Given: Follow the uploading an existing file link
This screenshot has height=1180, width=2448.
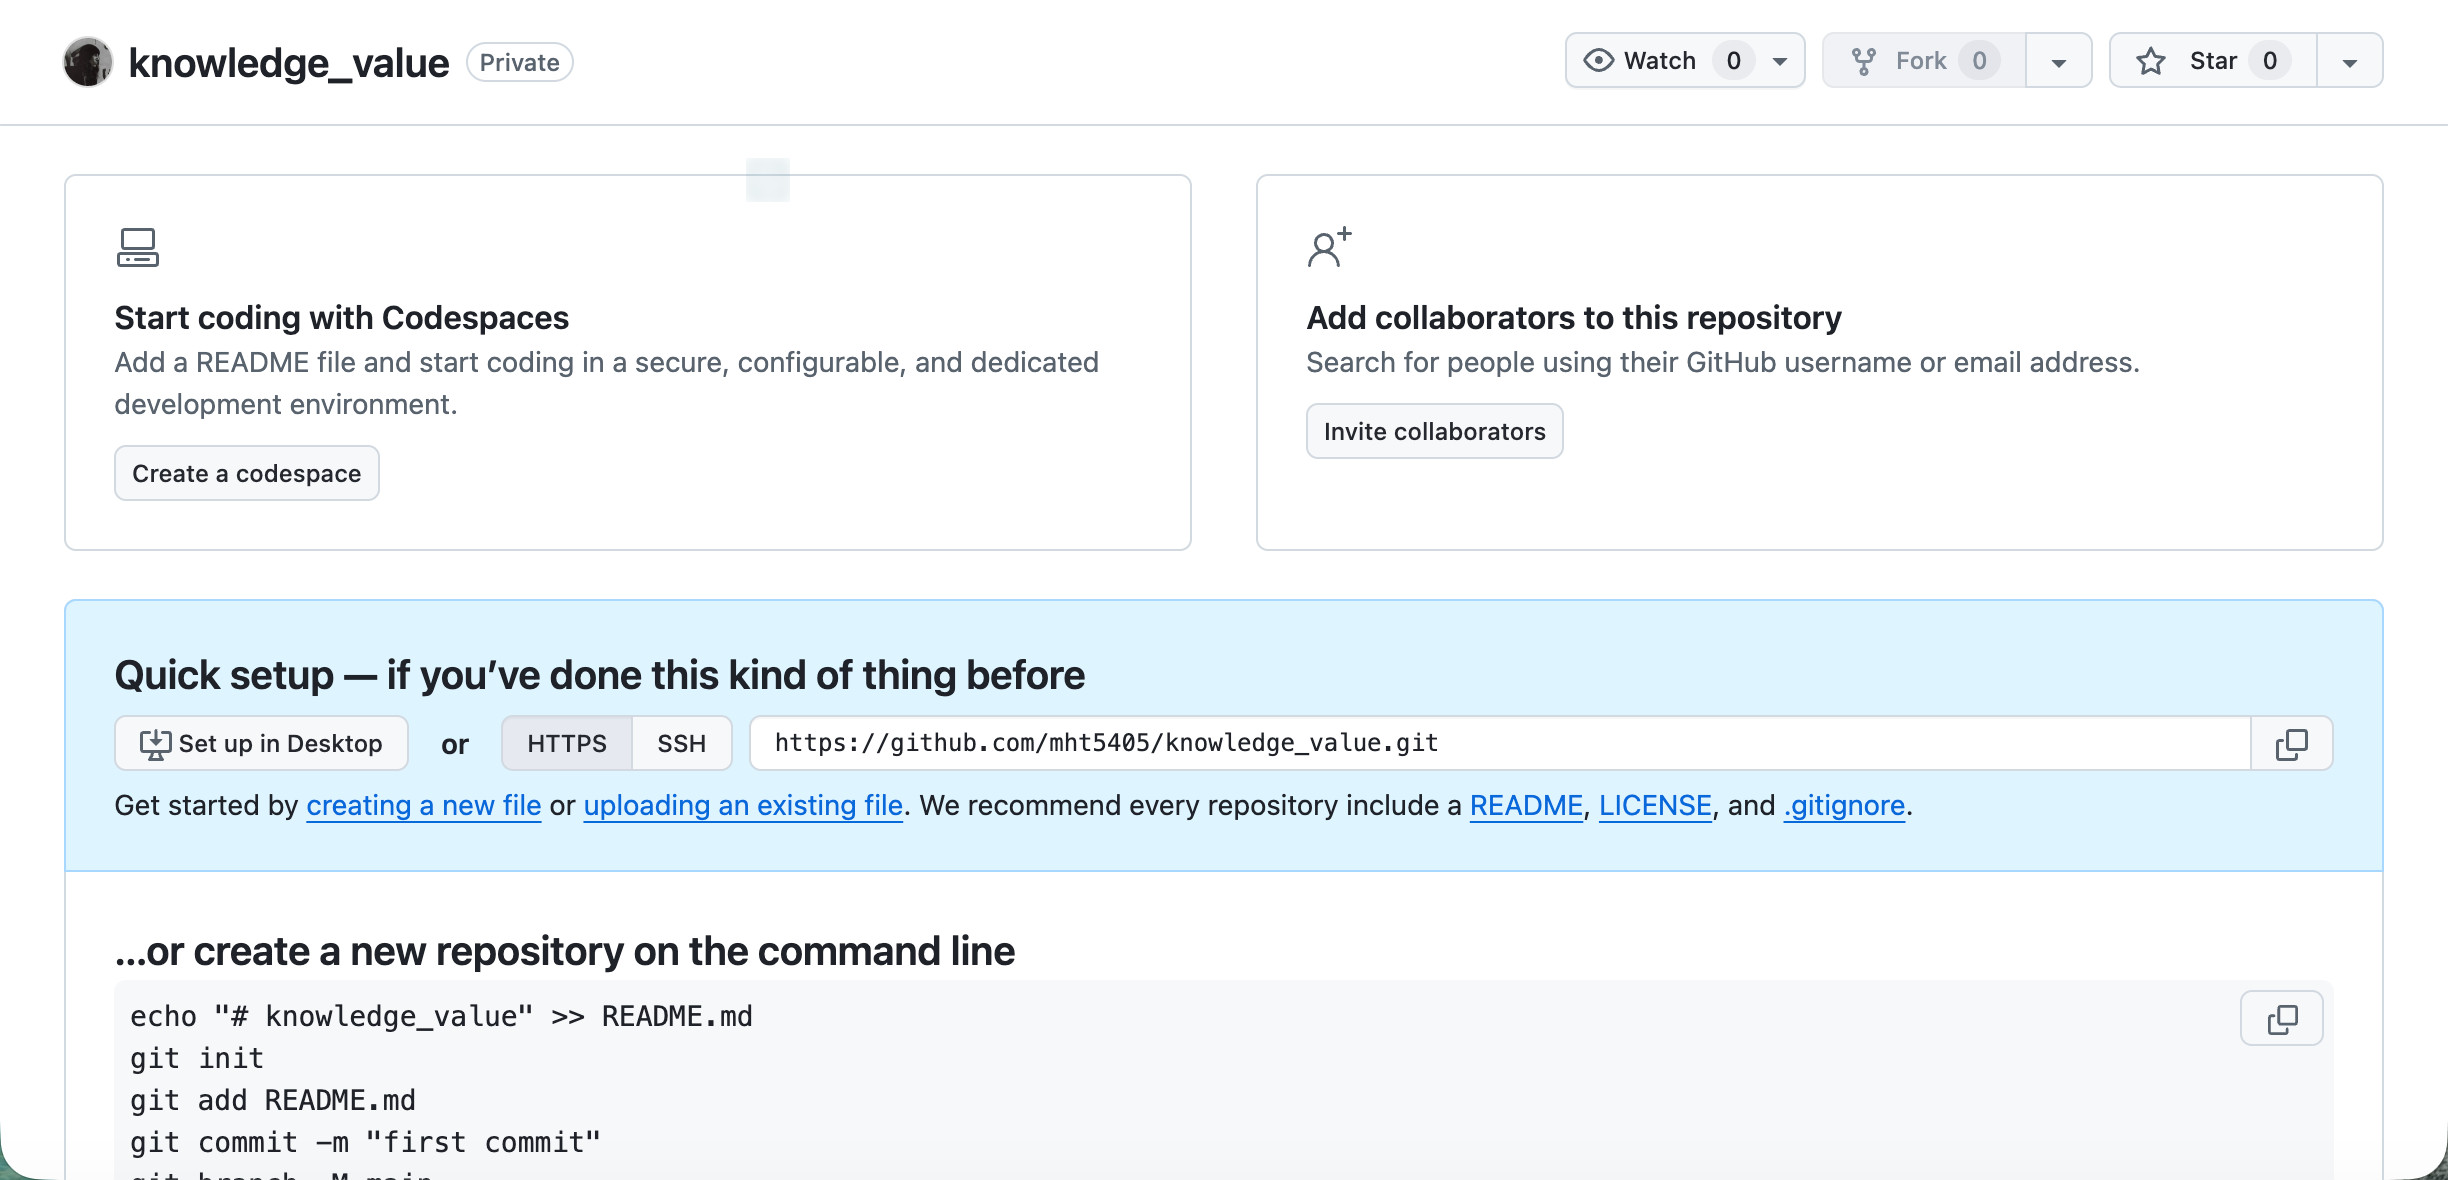Looking at the screenshot, I should pyautogui.click(x=743, y=806).
